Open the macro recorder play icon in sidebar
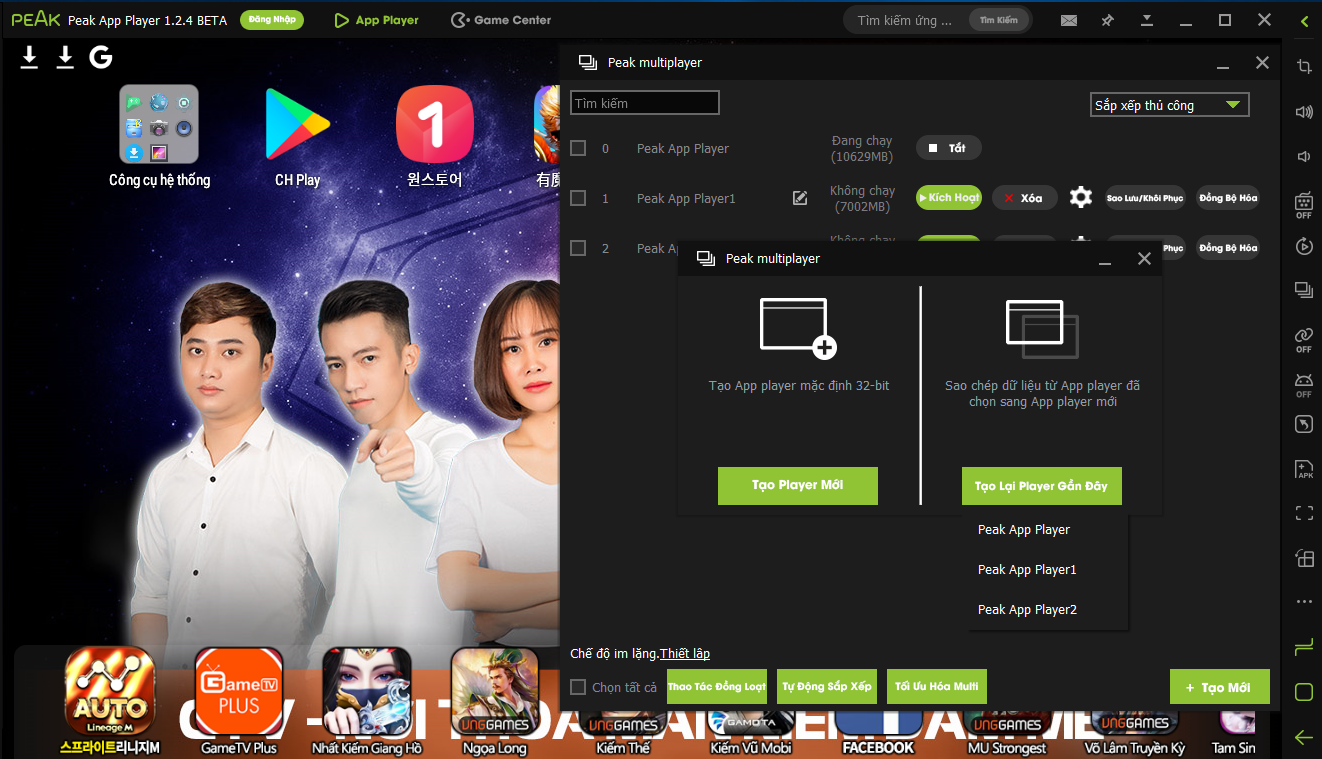This screenshot has height=759, width=1322. pos(1303,246)
